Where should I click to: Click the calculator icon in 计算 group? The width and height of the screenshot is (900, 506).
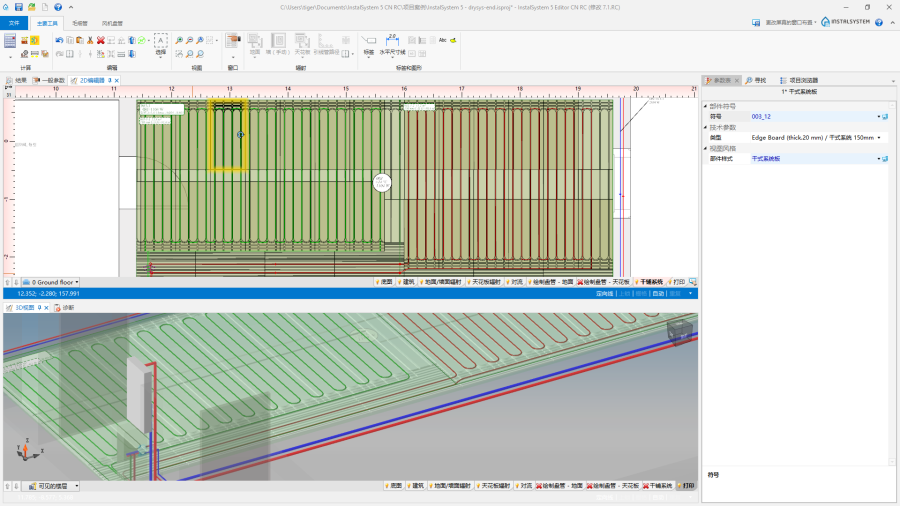(x=10, y=41)
